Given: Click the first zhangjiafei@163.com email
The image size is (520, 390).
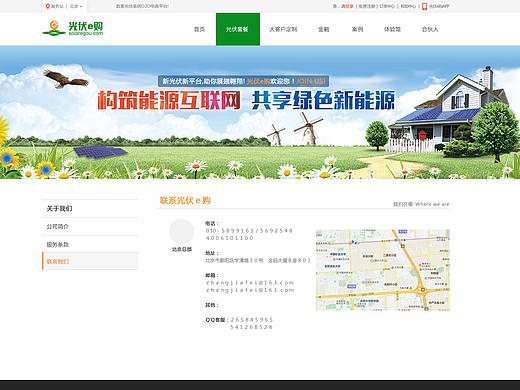Looking at the screenshot, I should [250, 283].
